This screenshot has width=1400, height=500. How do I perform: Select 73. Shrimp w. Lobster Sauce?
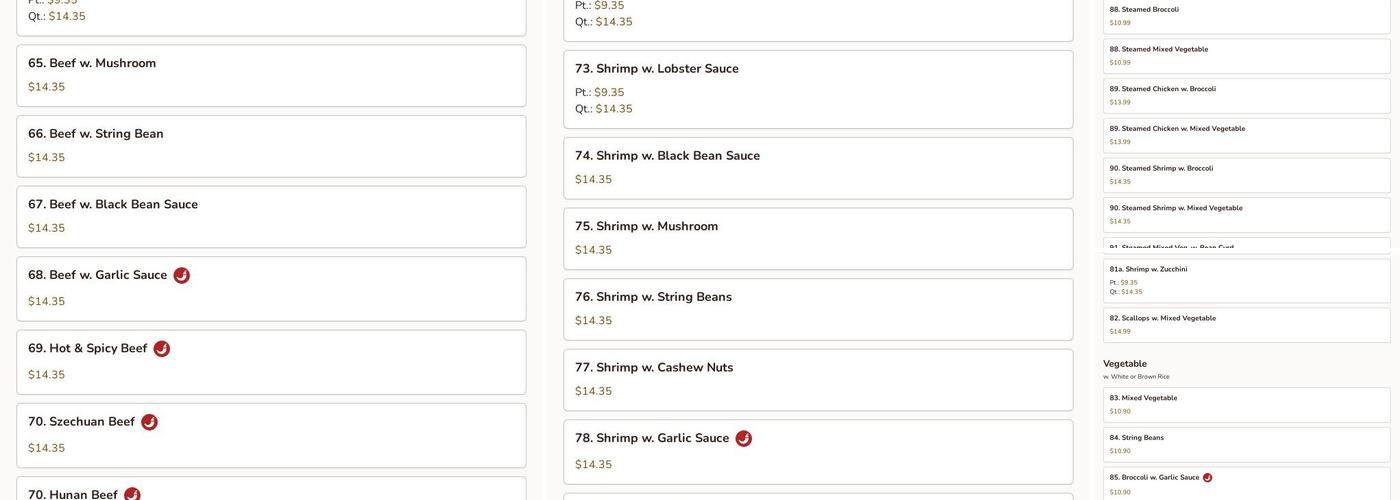point(817,89)
